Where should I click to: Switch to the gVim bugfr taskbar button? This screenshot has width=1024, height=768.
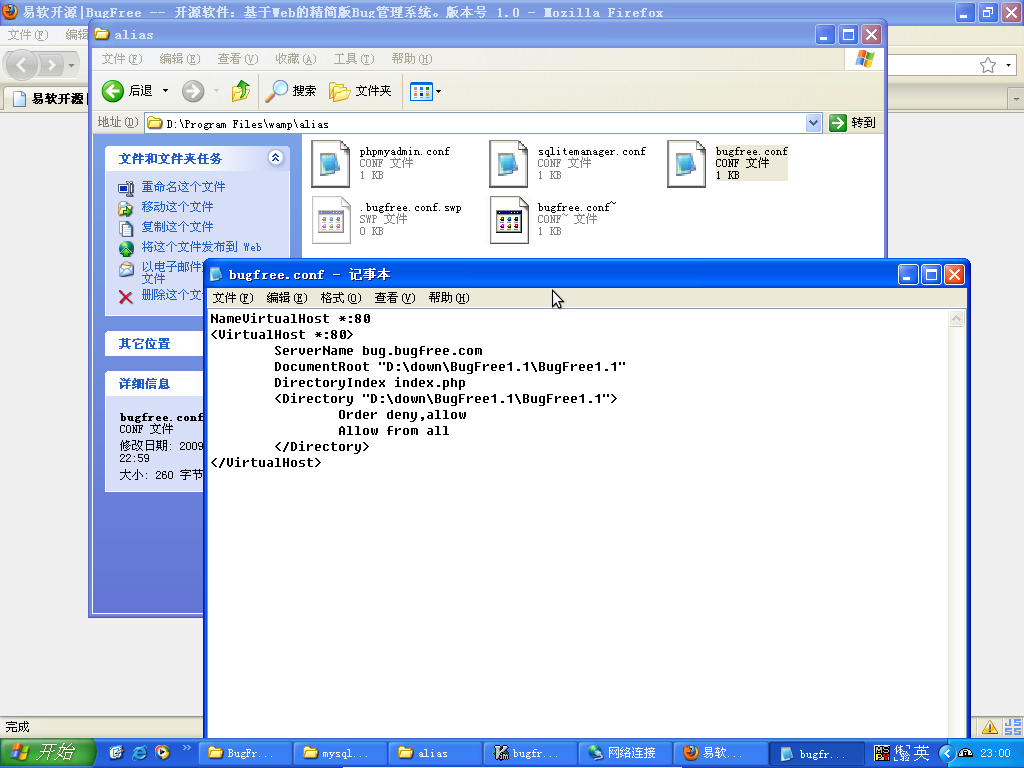click(x=530, y=753)
